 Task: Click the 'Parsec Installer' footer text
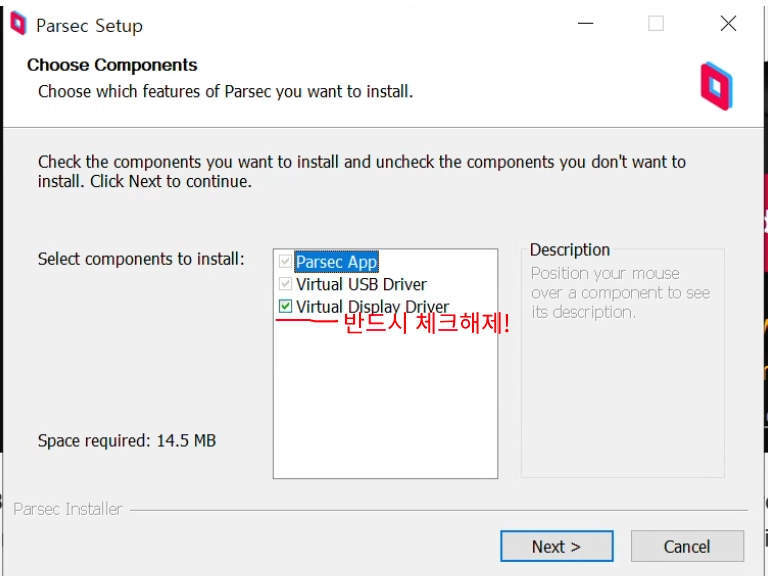point(68,509)
